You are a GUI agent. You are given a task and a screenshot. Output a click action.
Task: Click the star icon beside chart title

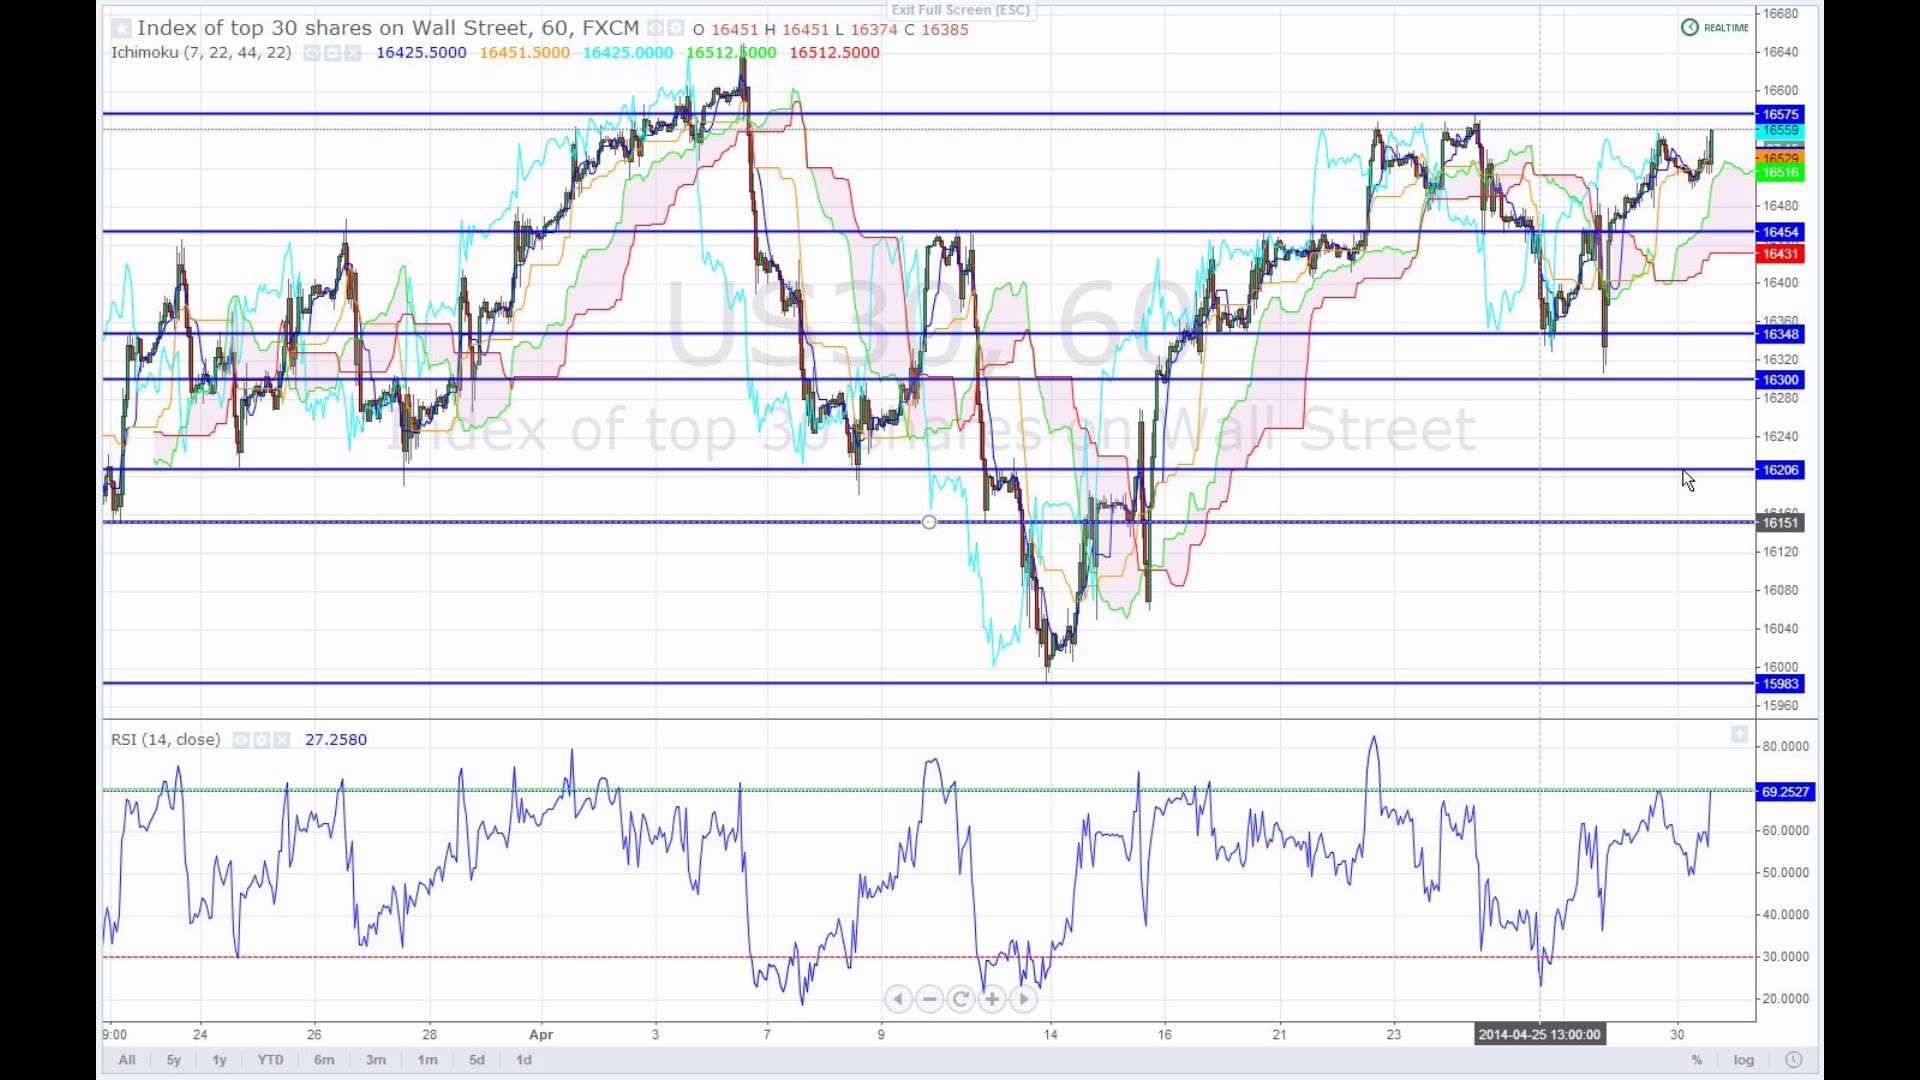point(121,28)
